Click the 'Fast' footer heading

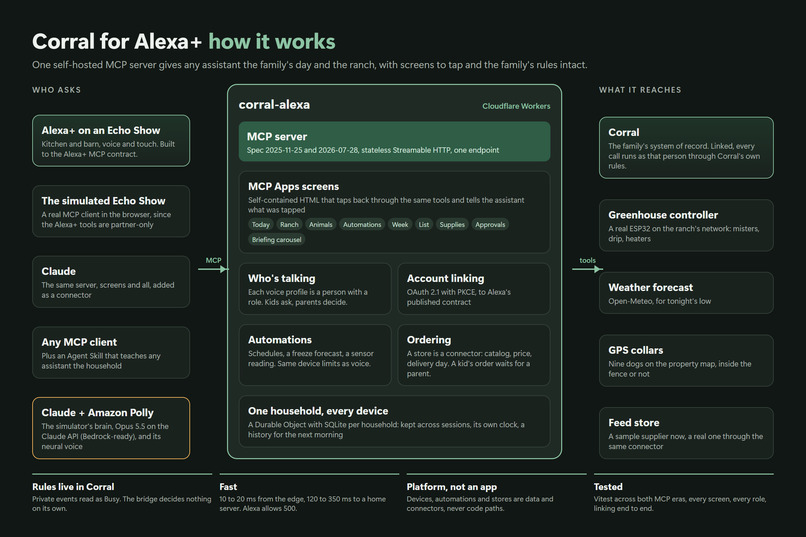(228, 487)
